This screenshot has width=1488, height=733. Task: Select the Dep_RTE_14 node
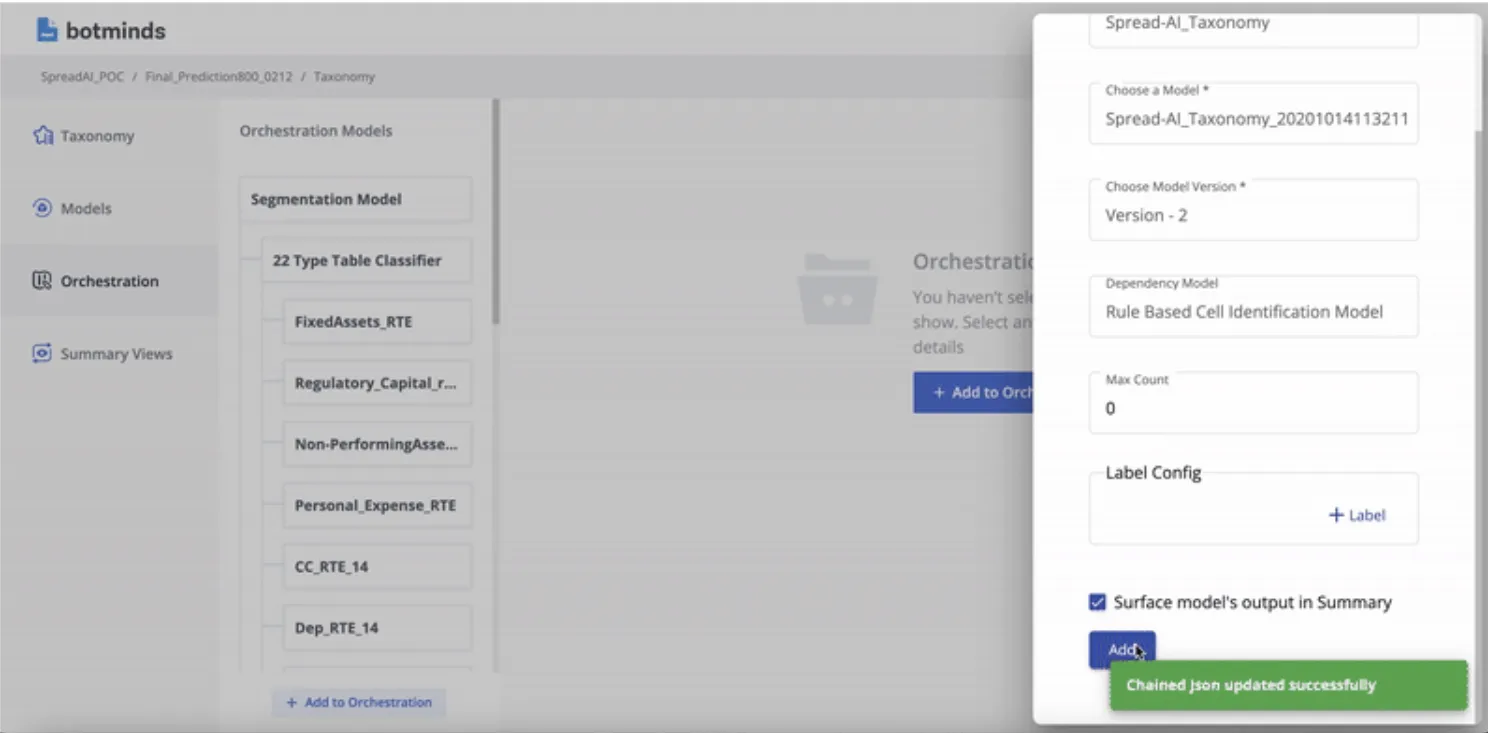[377, 628]
